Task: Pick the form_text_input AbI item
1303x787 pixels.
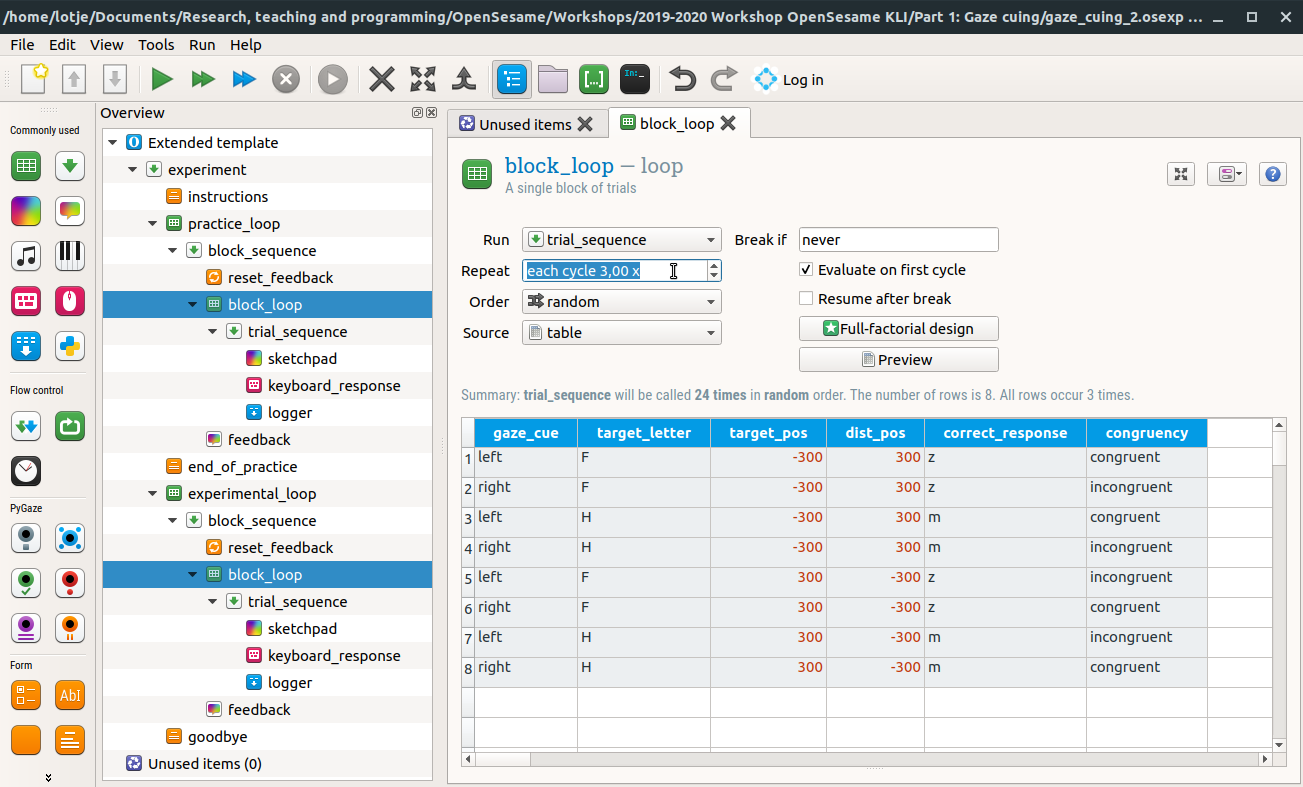Action: 70,695
